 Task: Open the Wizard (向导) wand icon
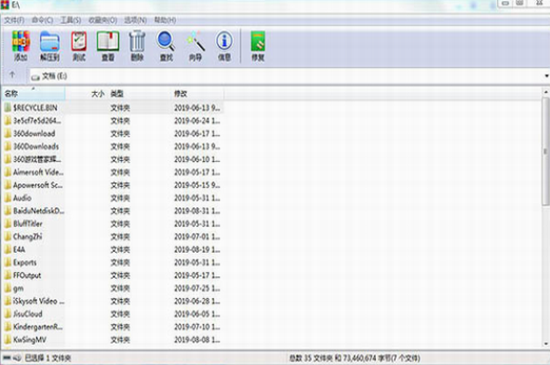195,41
